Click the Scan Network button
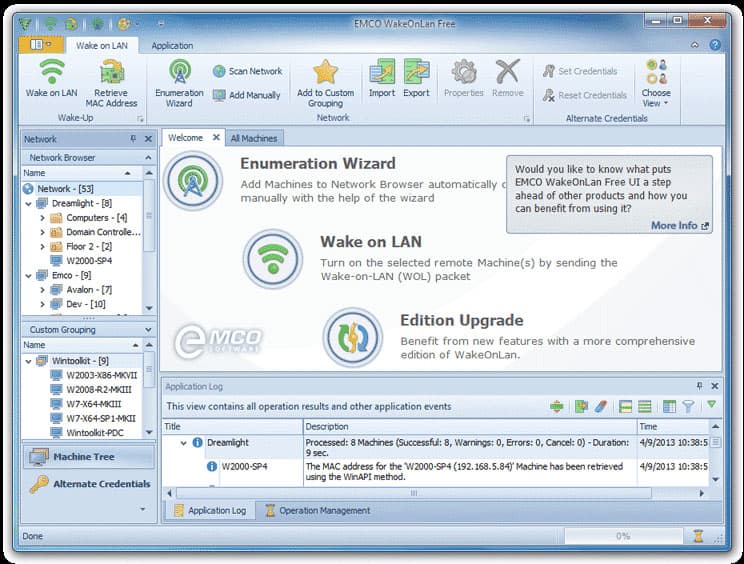Viewport: 744px width, 564px height. point(247,71)
